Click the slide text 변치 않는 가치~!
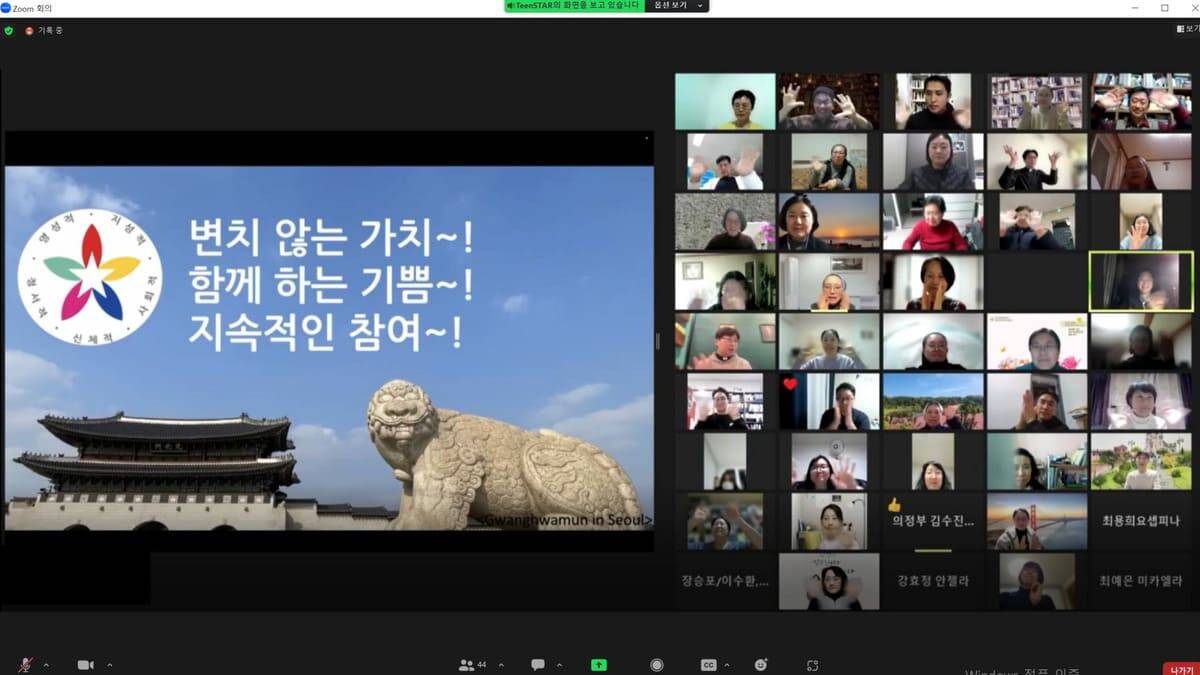1200x675 pixels. tap(331, 240)
